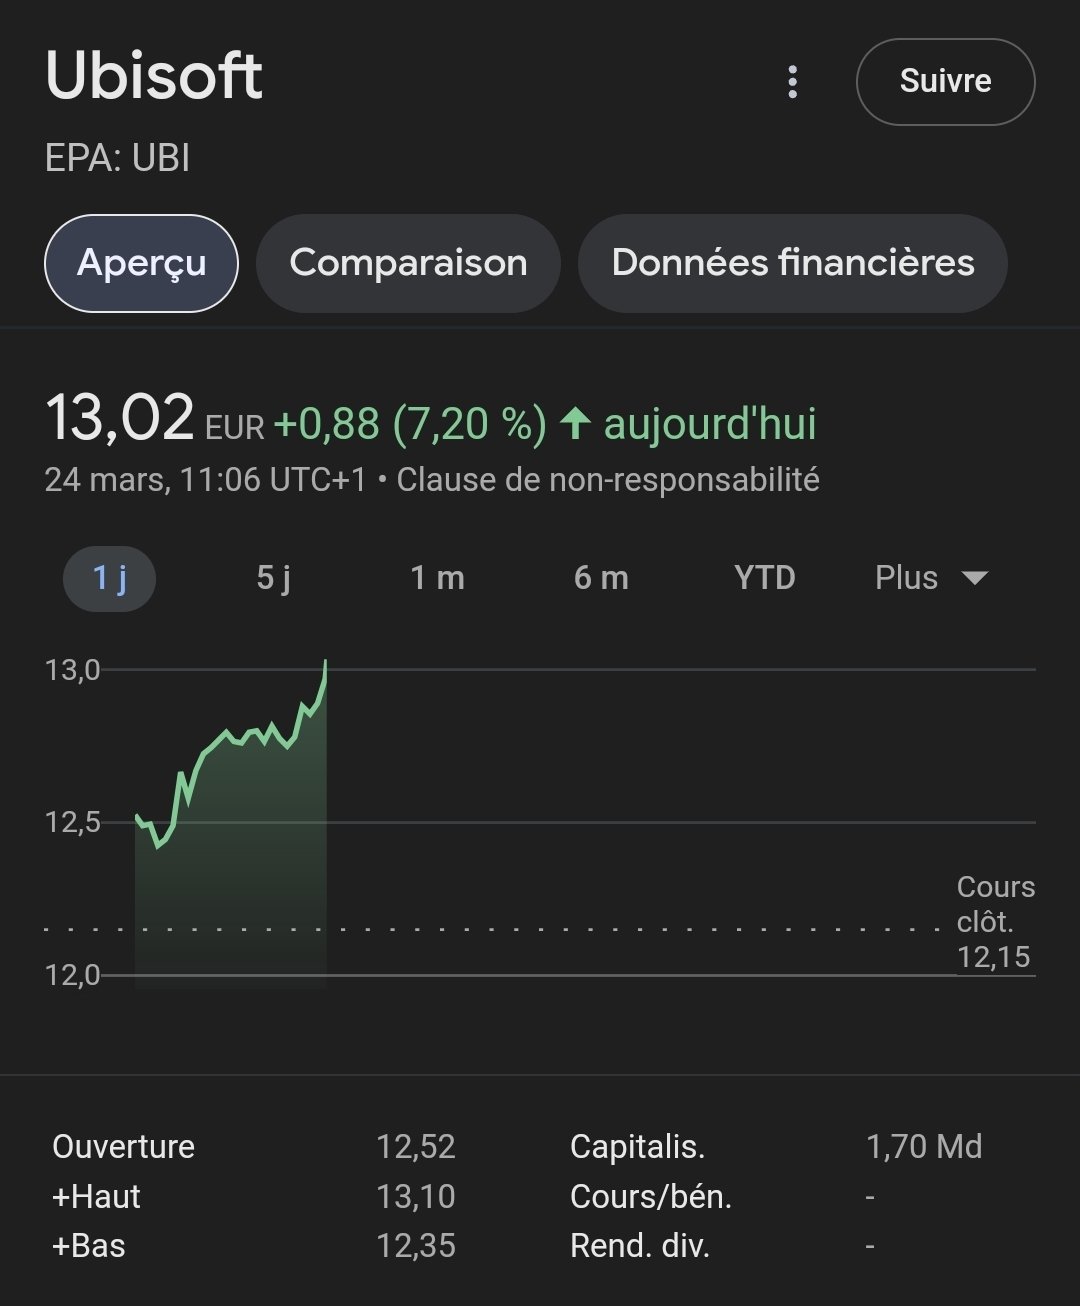Open the Données financières tab

(x=793, y=263)
